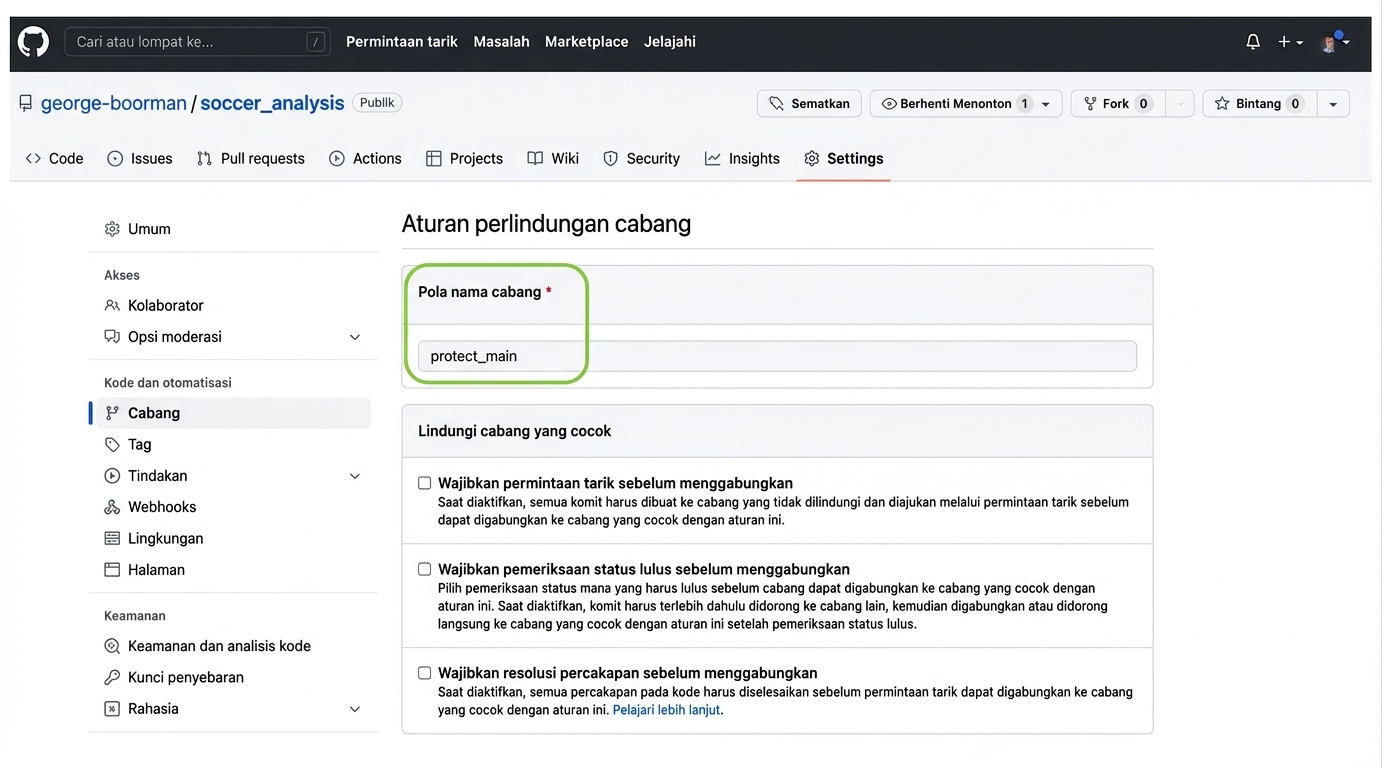Open the notifications bell icon
The height and width of the screenshot is (768, 1382).
[x=1253, y=42]
